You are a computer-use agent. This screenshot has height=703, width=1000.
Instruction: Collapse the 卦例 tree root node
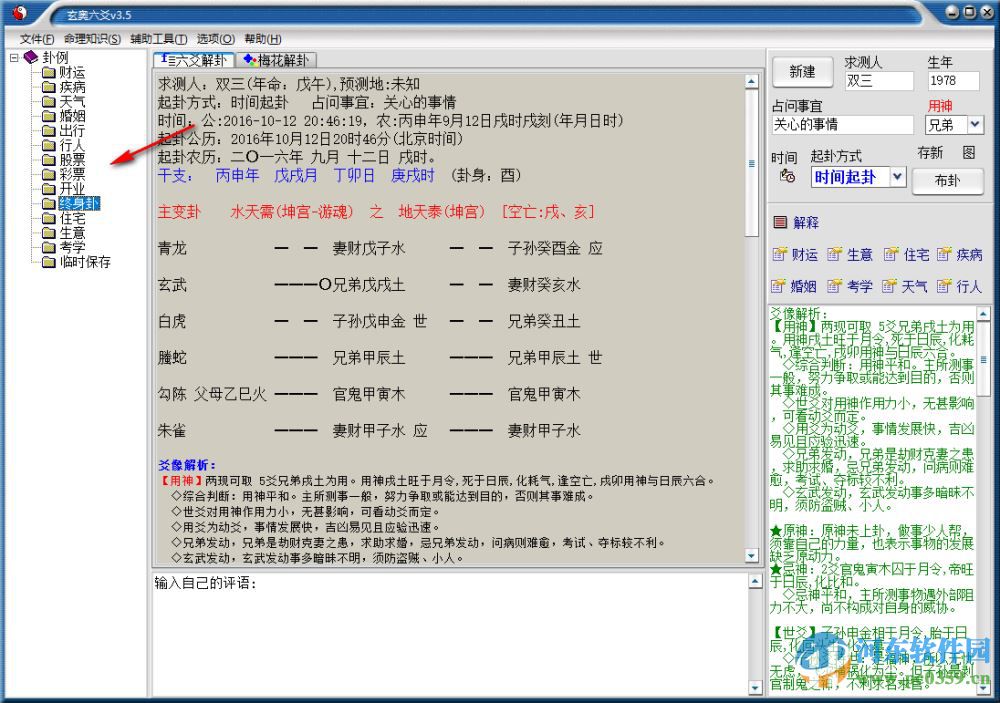[16, 57]
